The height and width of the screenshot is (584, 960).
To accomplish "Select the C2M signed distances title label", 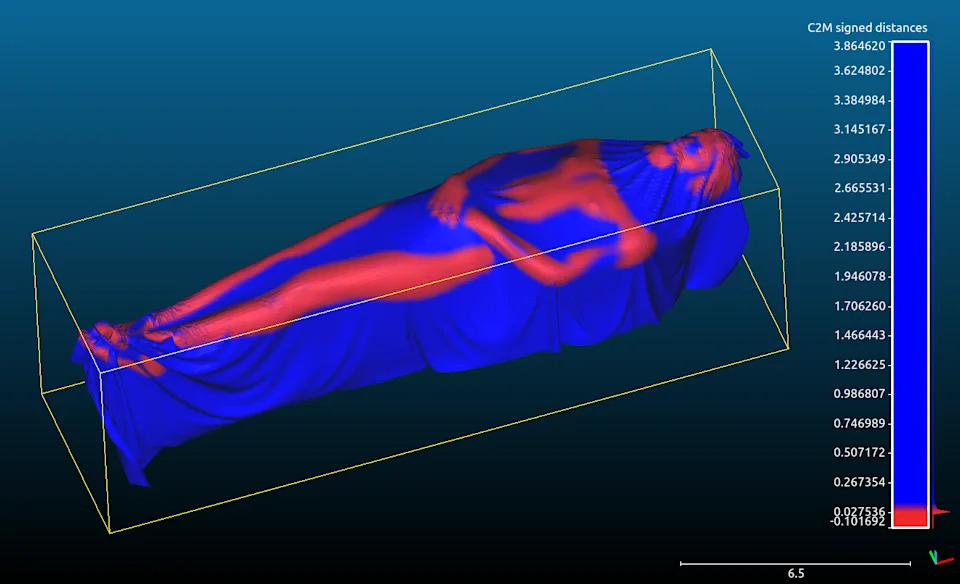I will [866, 27].
